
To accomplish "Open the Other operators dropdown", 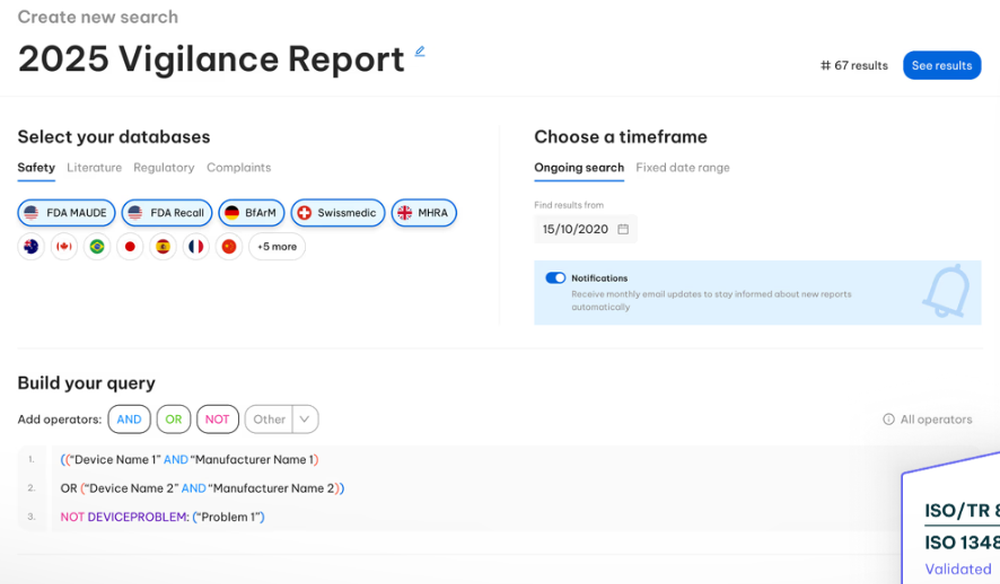I will 281,419.
